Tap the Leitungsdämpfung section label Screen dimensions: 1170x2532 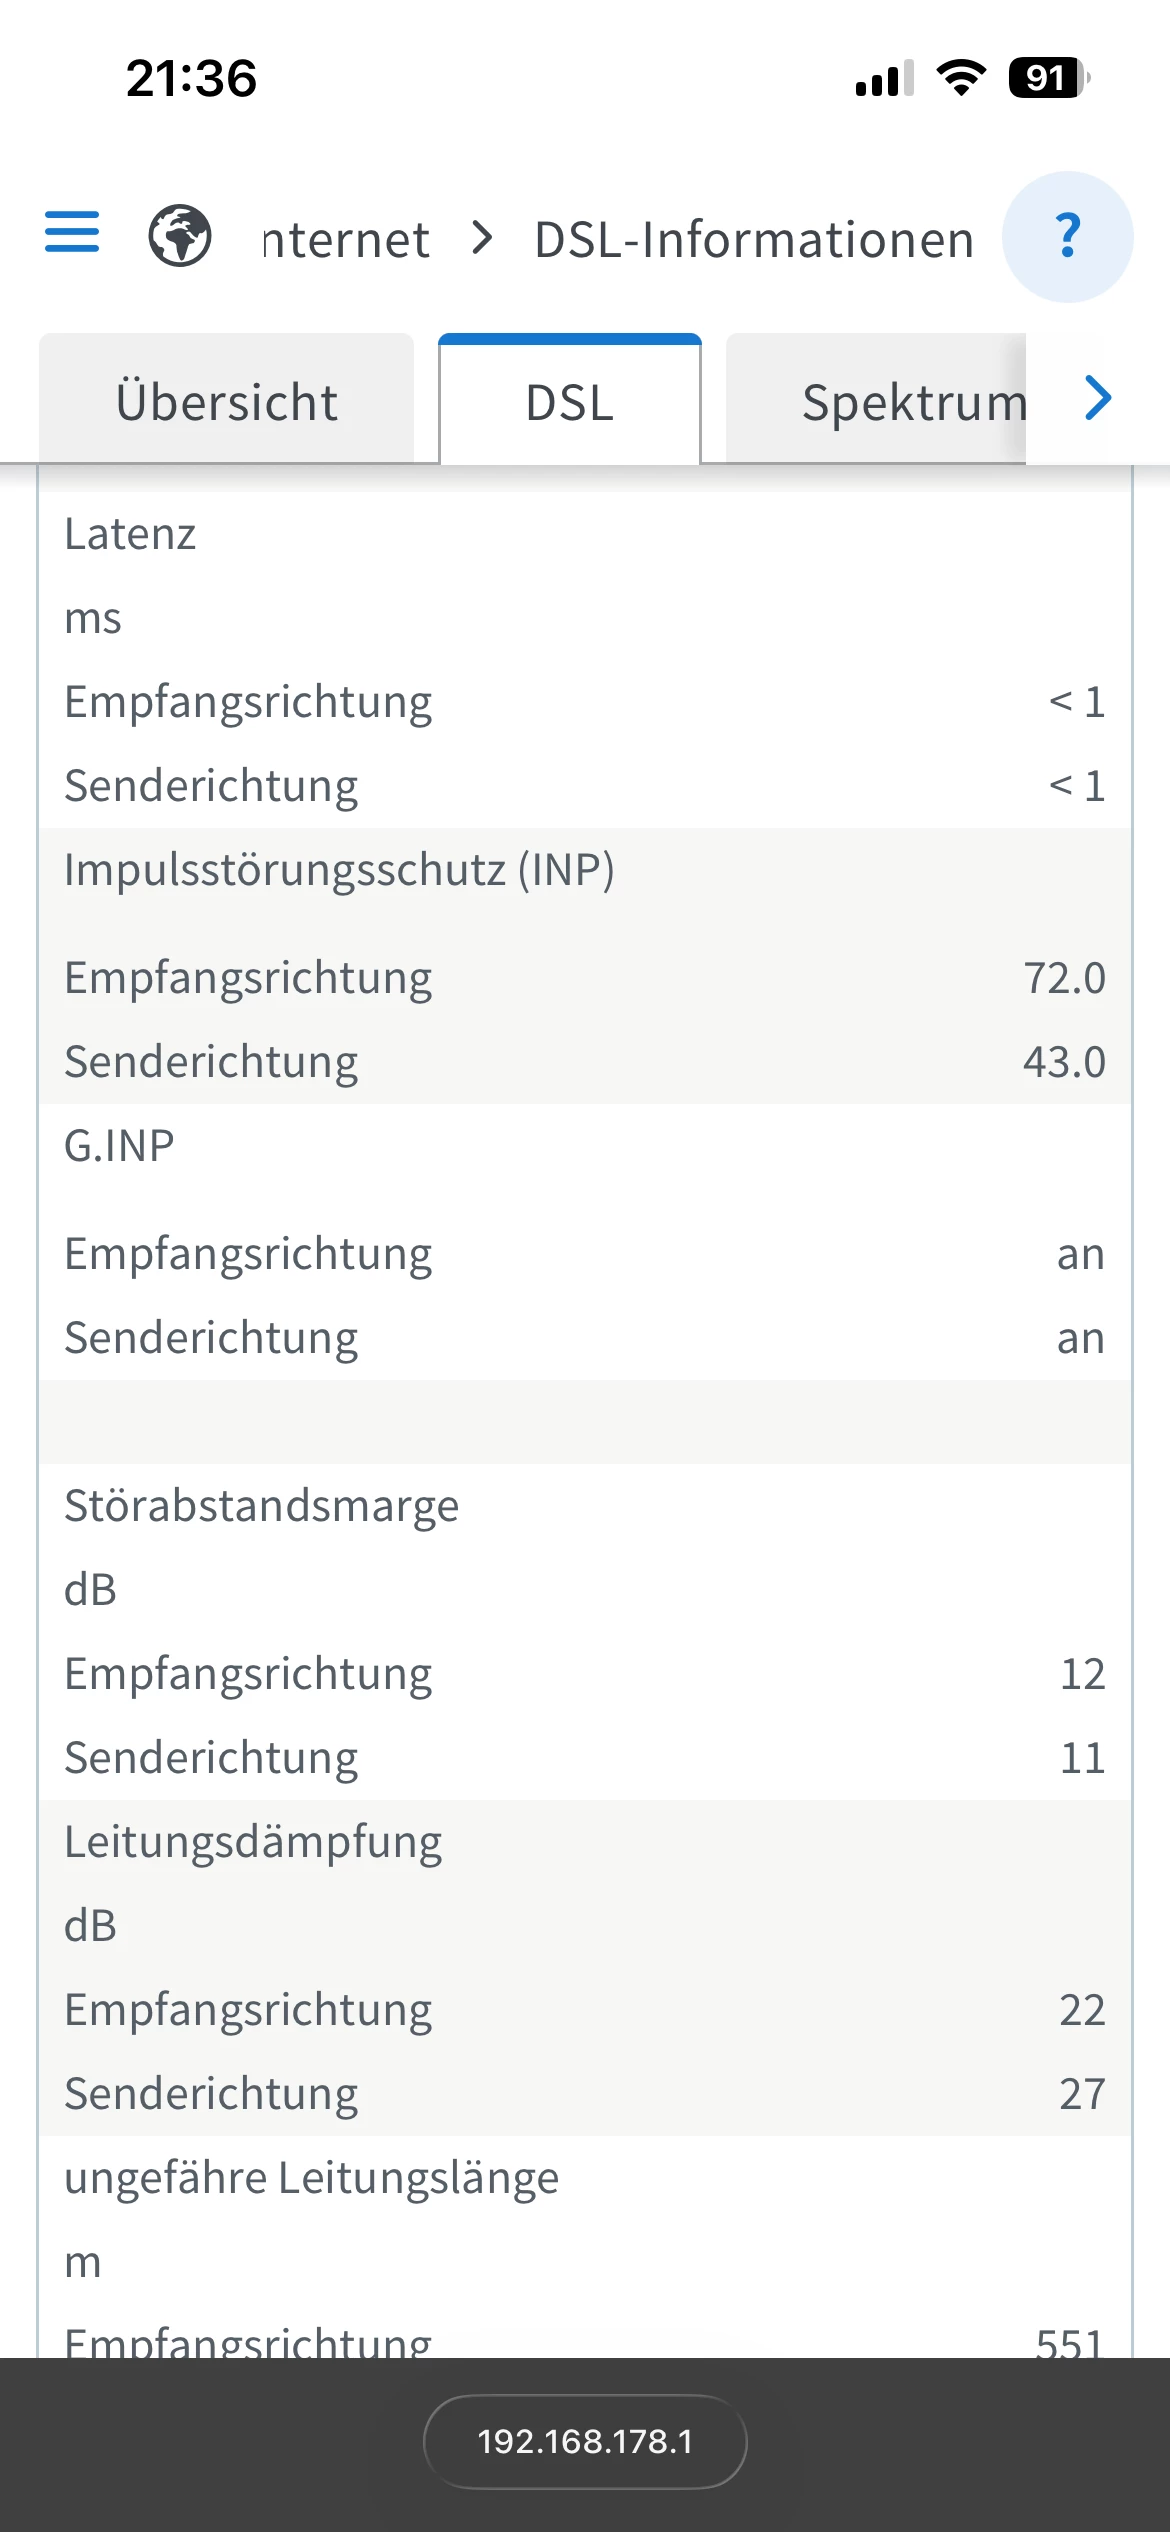[x=253, y=1841]
